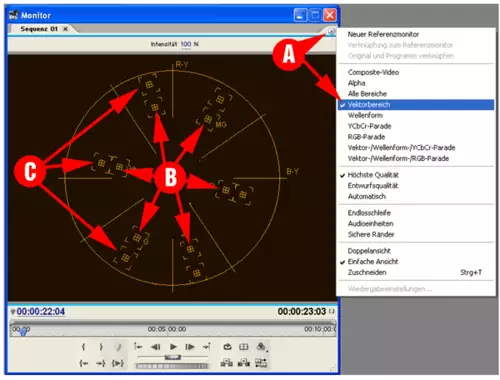Expand the triangle beside current timecode
Screen dimensions: 500x380
pyautogui.click(x=13, y=312)
